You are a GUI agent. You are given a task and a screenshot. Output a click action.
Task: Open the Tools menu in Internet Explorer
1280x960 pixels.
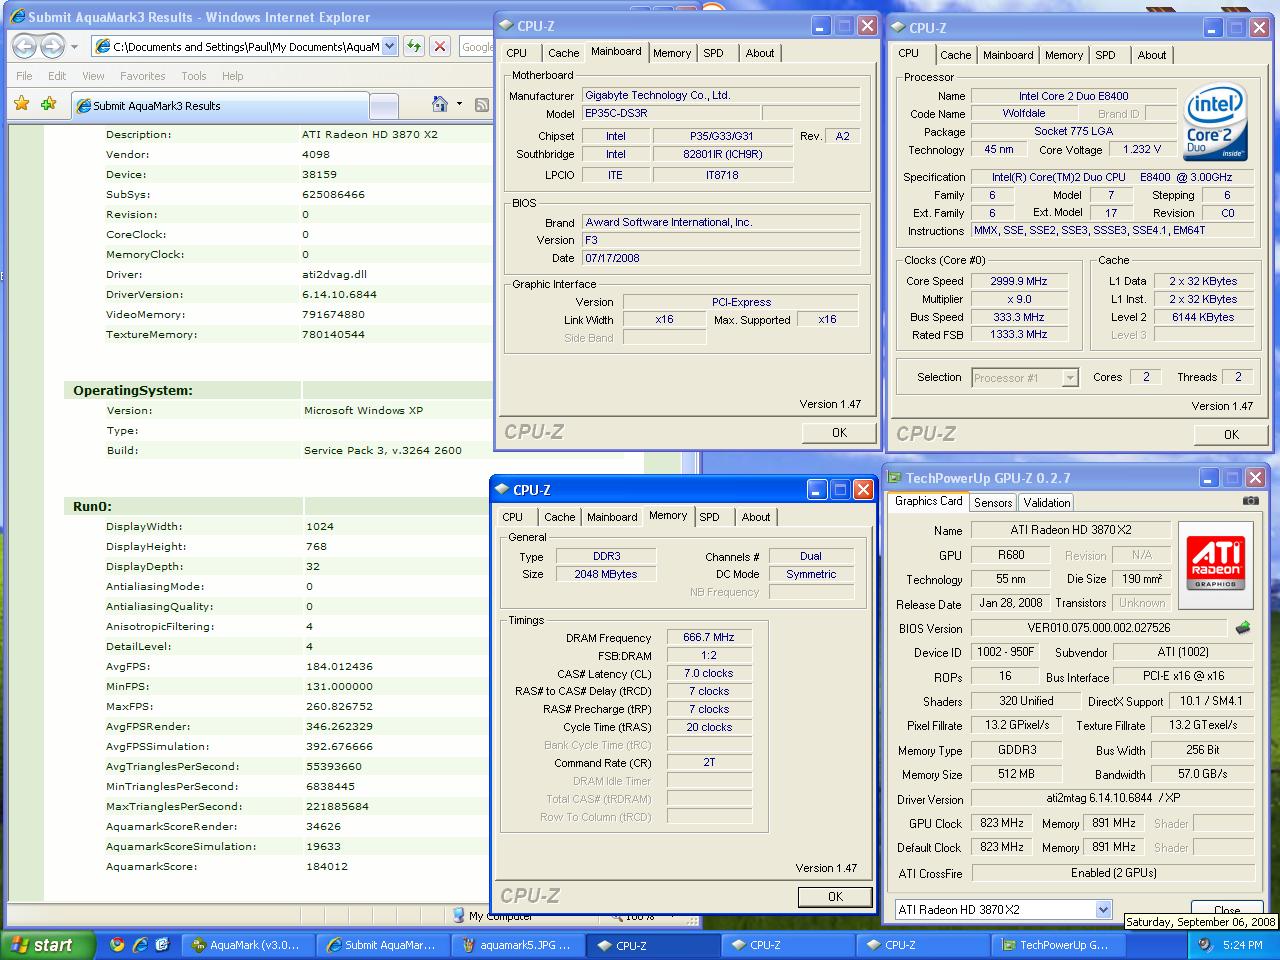pyautogui.click(x=194, y=76)
